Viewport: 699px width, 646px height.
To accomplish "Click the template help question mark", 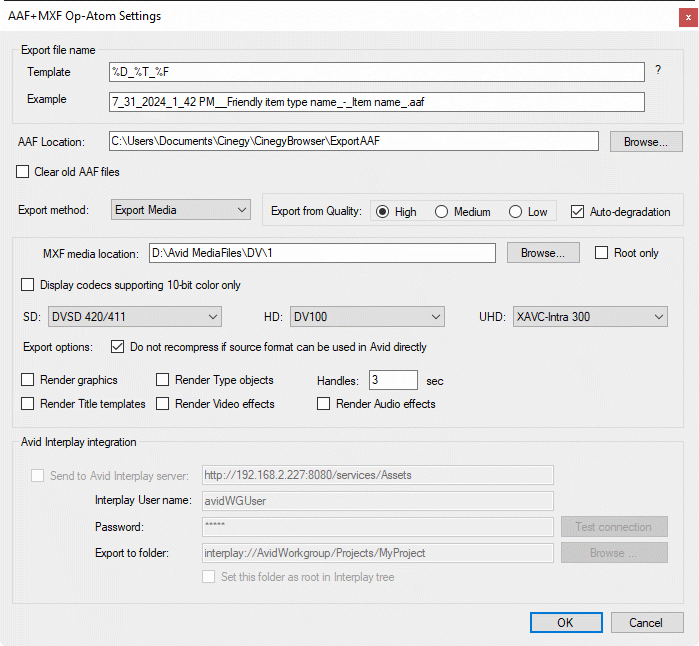I will [x=658, y=70].
